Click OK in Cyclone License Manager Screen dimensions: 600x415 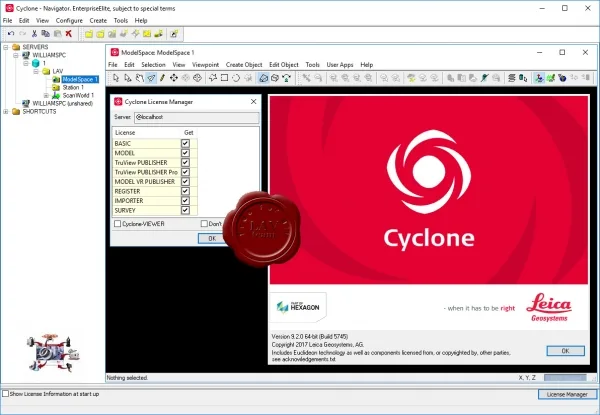(212, 238)
